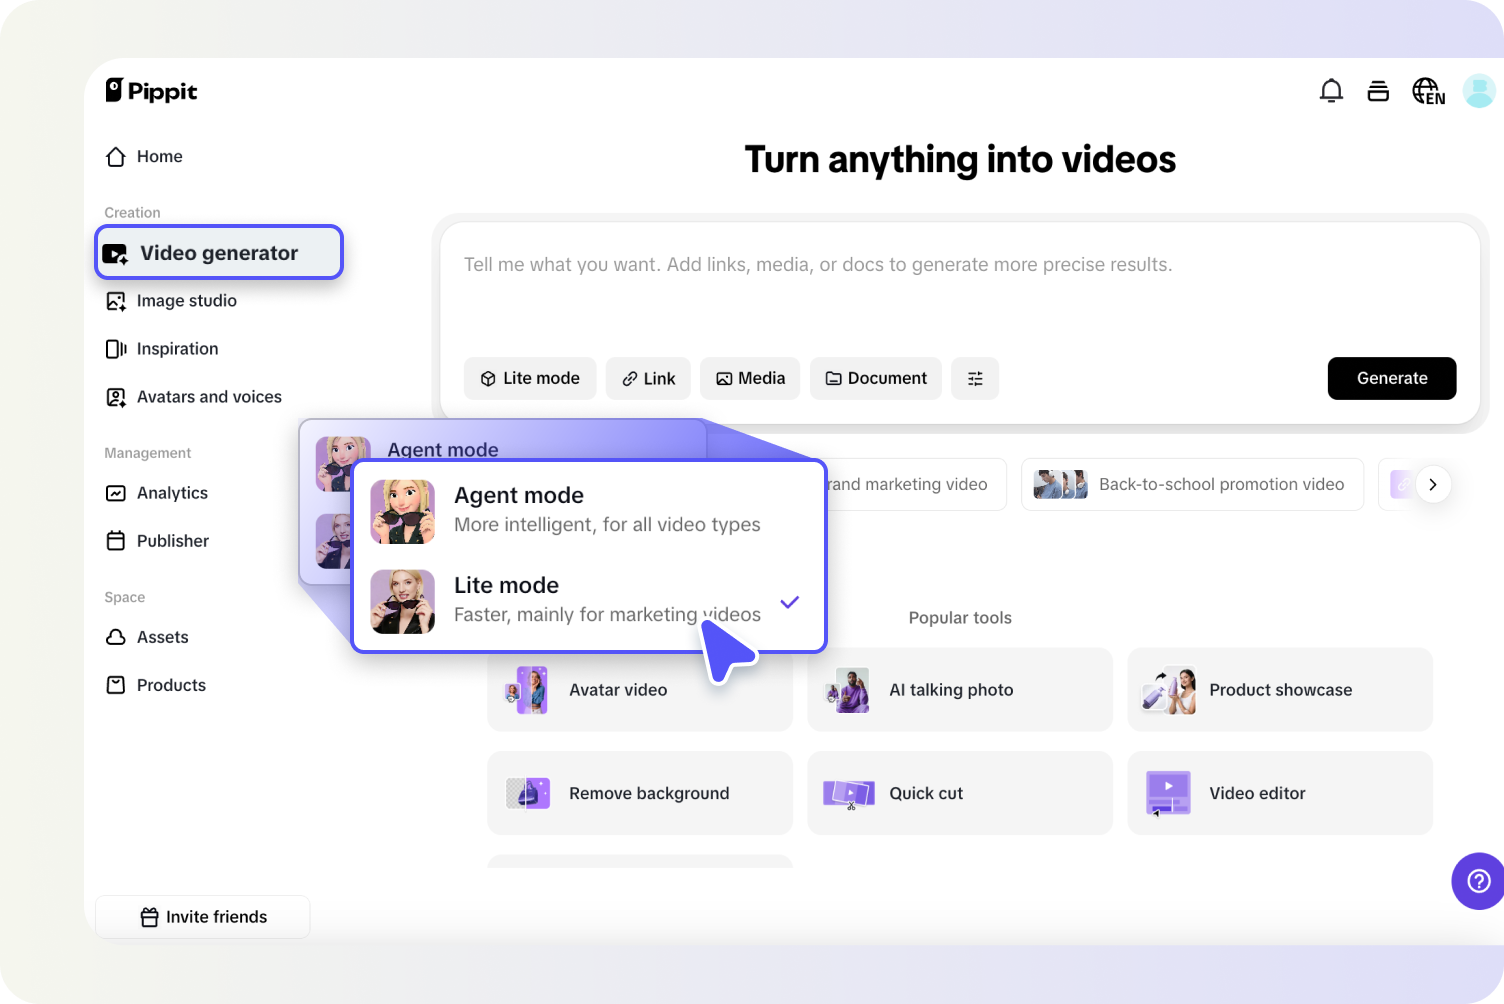The image size is (1504, 1004).
Task: Click the Remove background thumbnail icon
Action: 528,793
